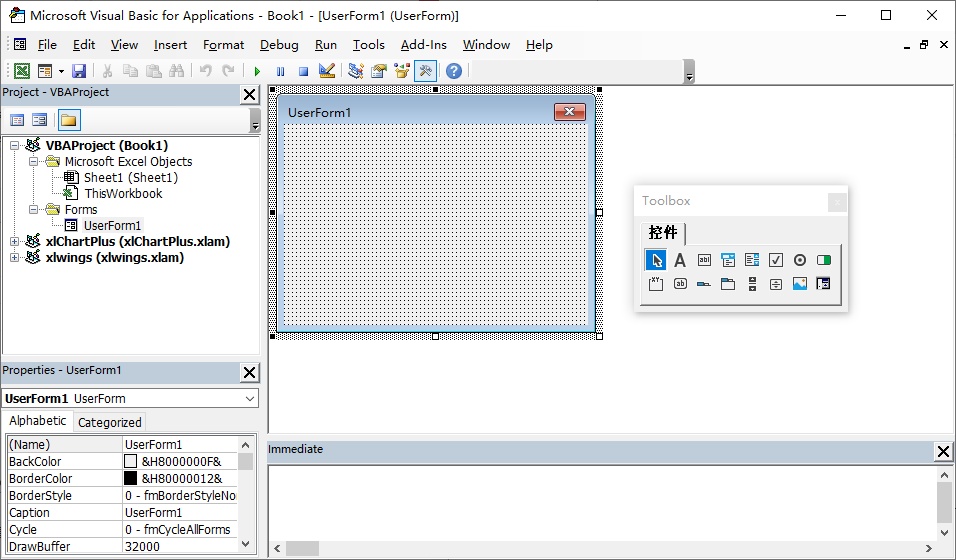This screenshot has height=560, width=956.
Task: Click the Reset stop icon
Action: coord(304,71)
